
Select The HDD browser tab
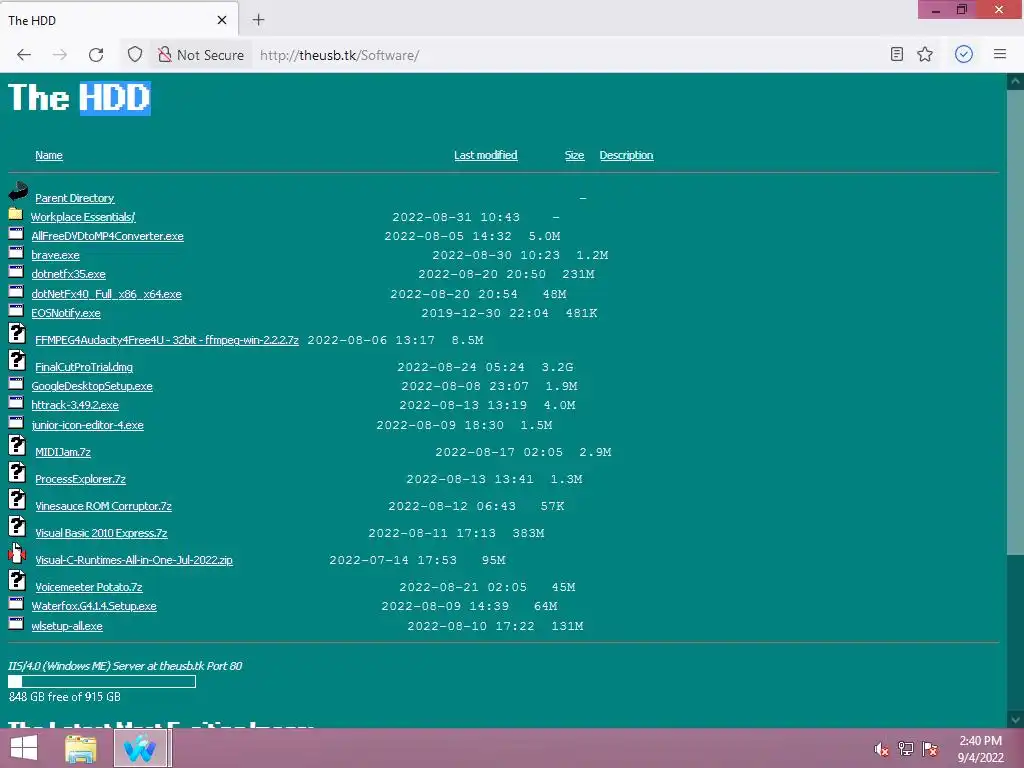click(x=119, y=20)
